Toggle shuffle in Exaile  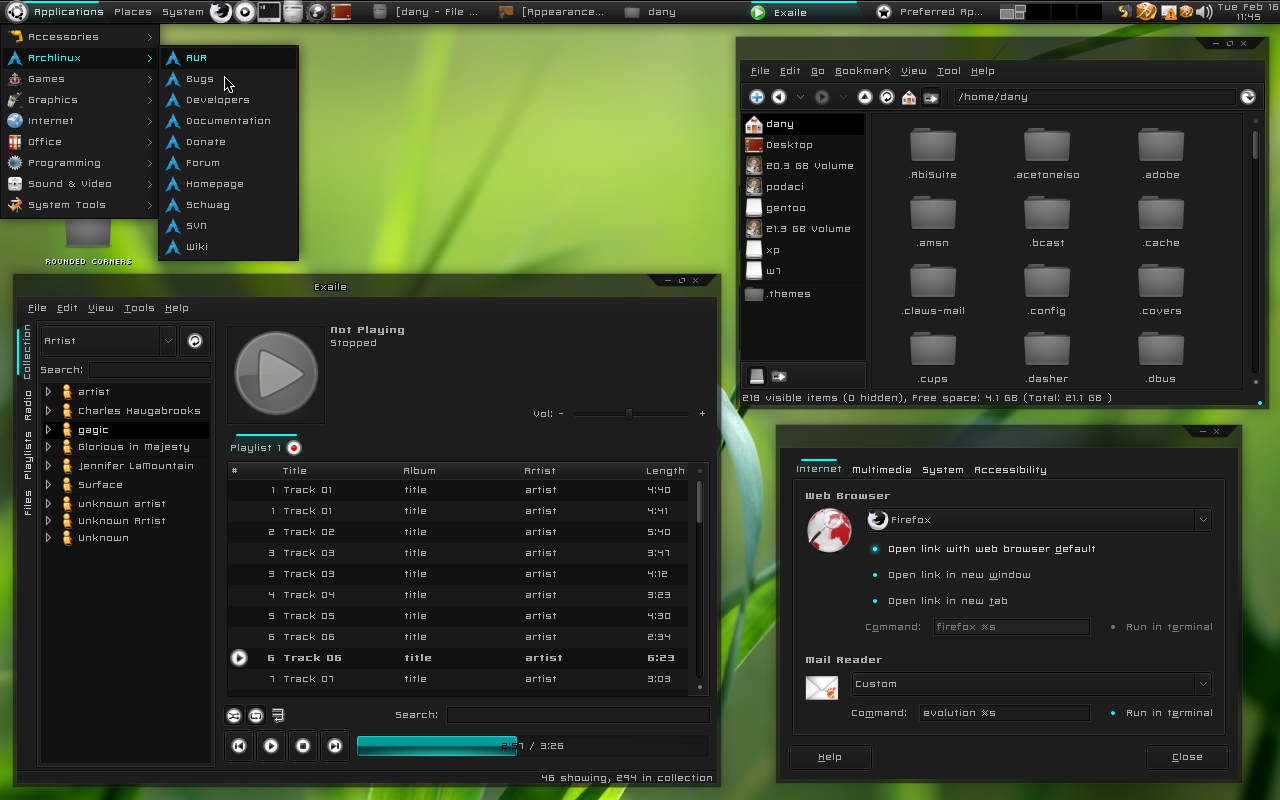234,716
